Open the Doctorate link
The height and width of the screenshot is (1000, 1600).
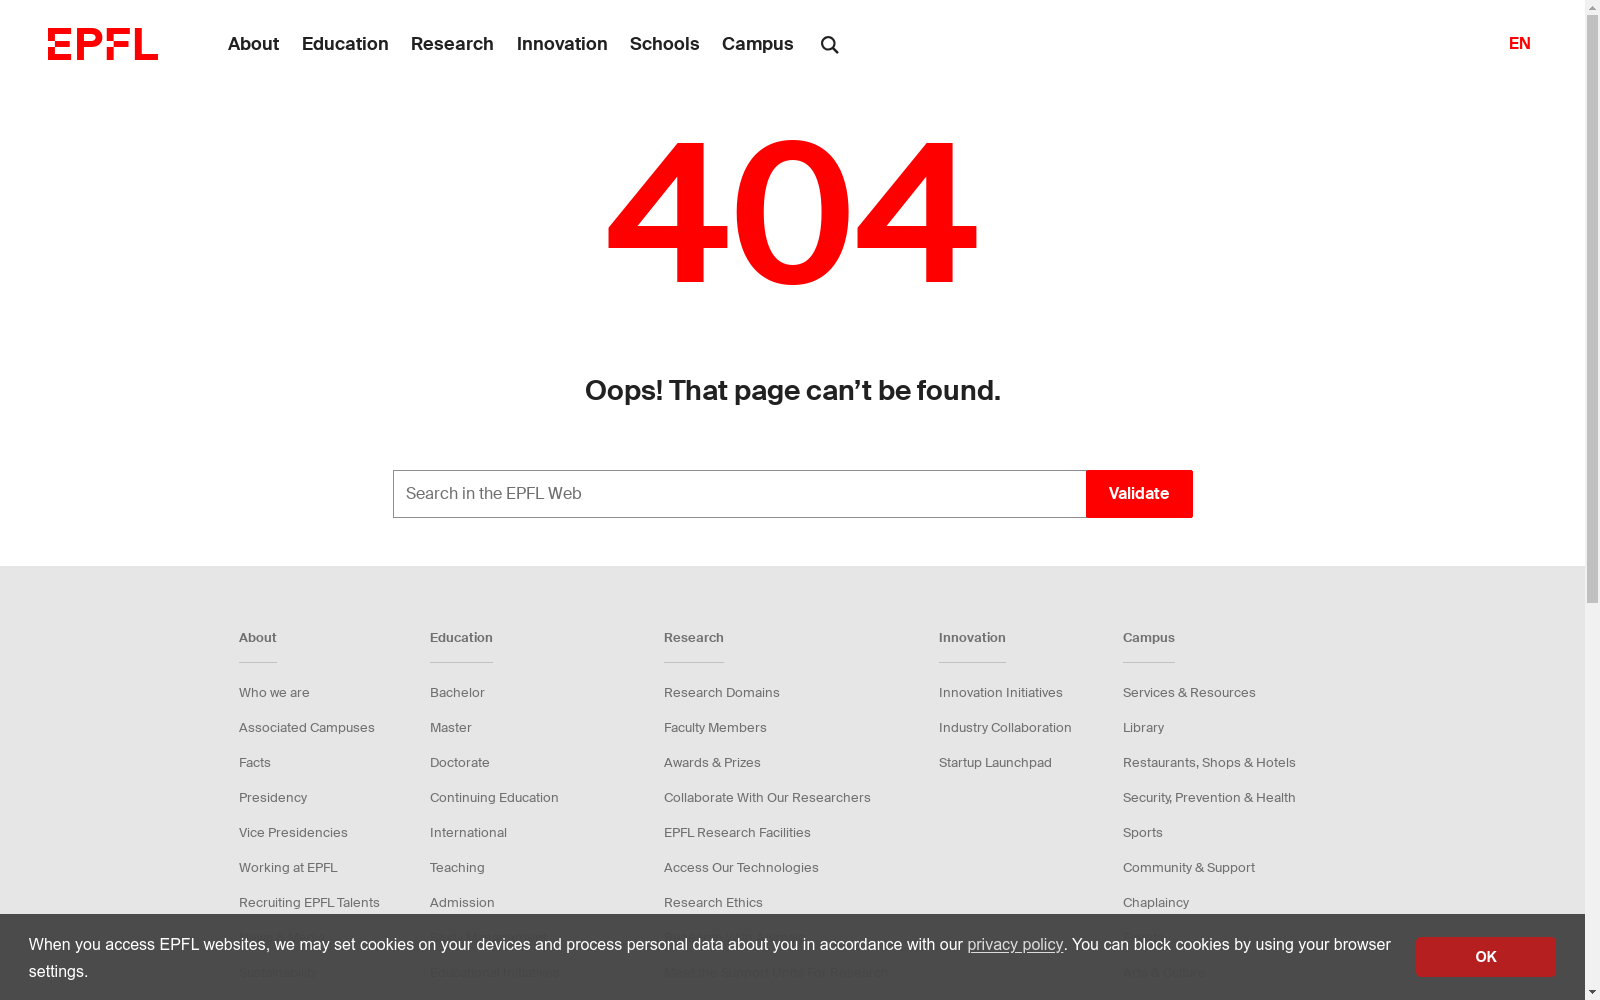[460, 763]
